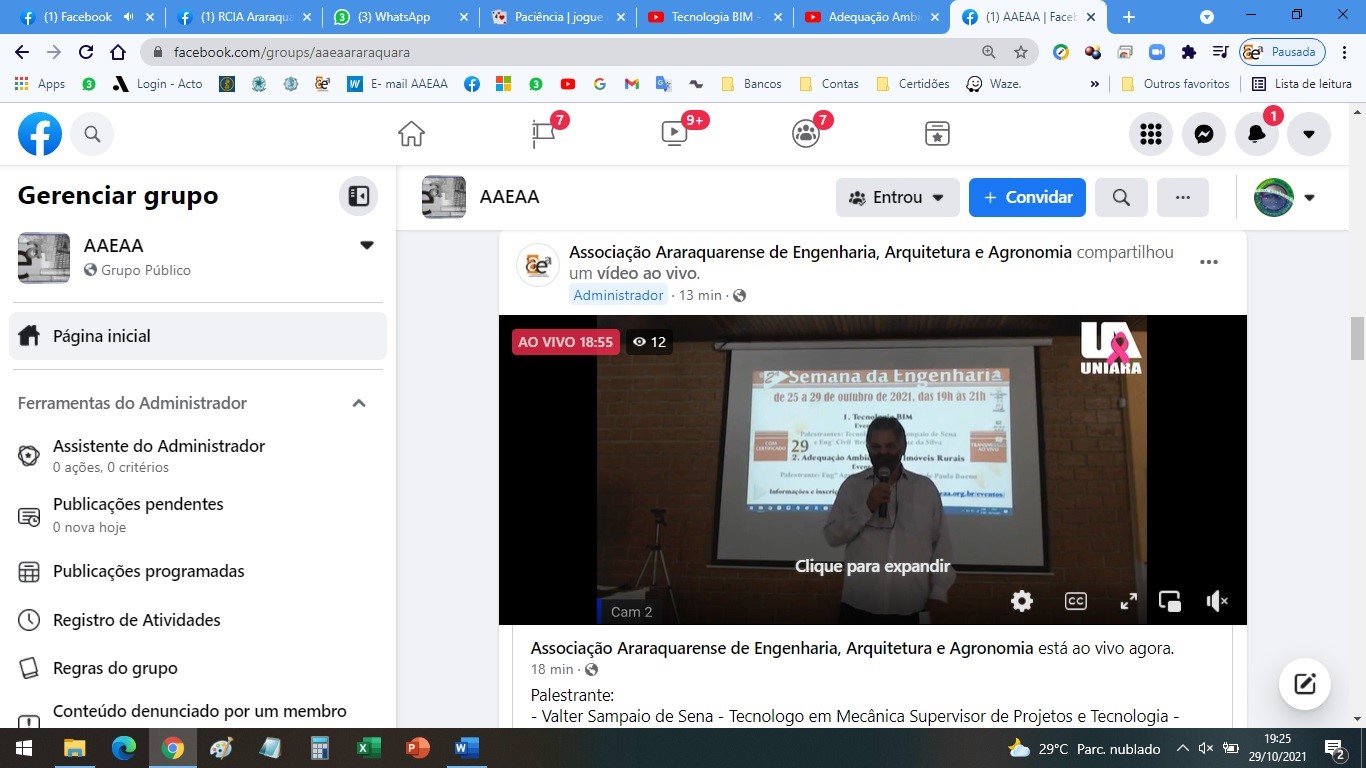Open the Associação Araraquarense page link in post header
The width and height of the screenshot is (1366, 768).
click(820, 252)
